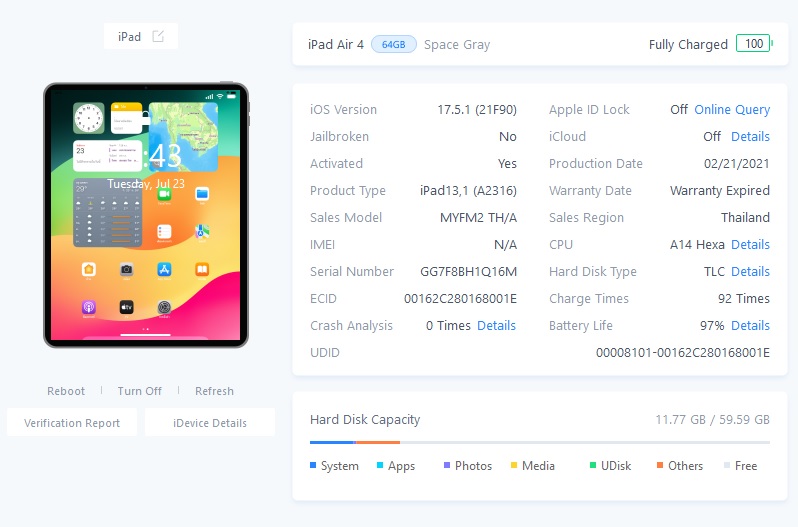798x527 pixels.
Task: Click the Photos legend color square
Action: click(x=447, y=465)
